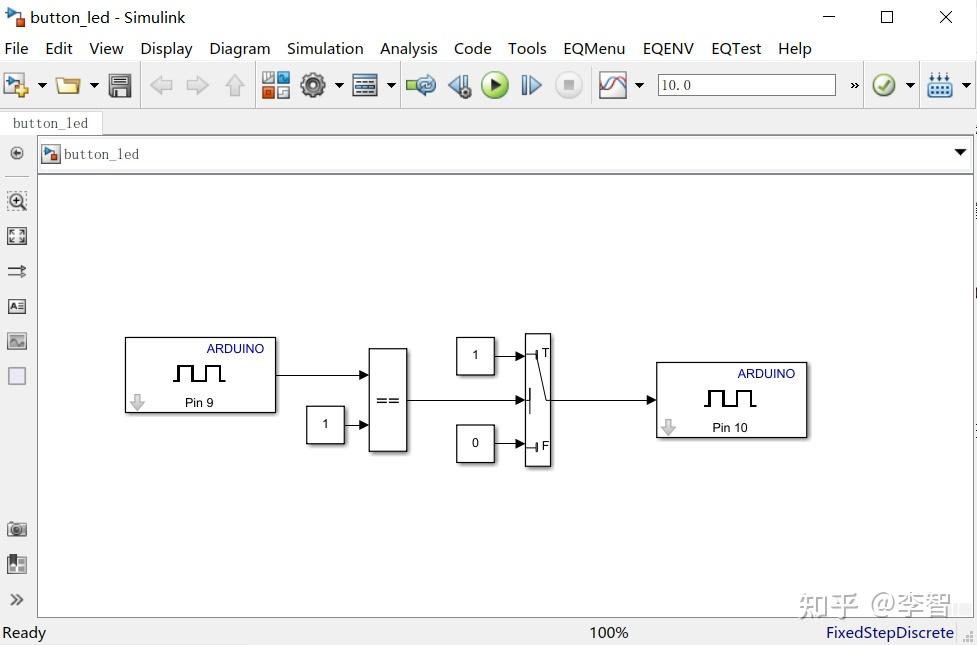Expand the left palette with double arrow
The width and height of the screenshot is (977, 645).
[x=17, y=599]
